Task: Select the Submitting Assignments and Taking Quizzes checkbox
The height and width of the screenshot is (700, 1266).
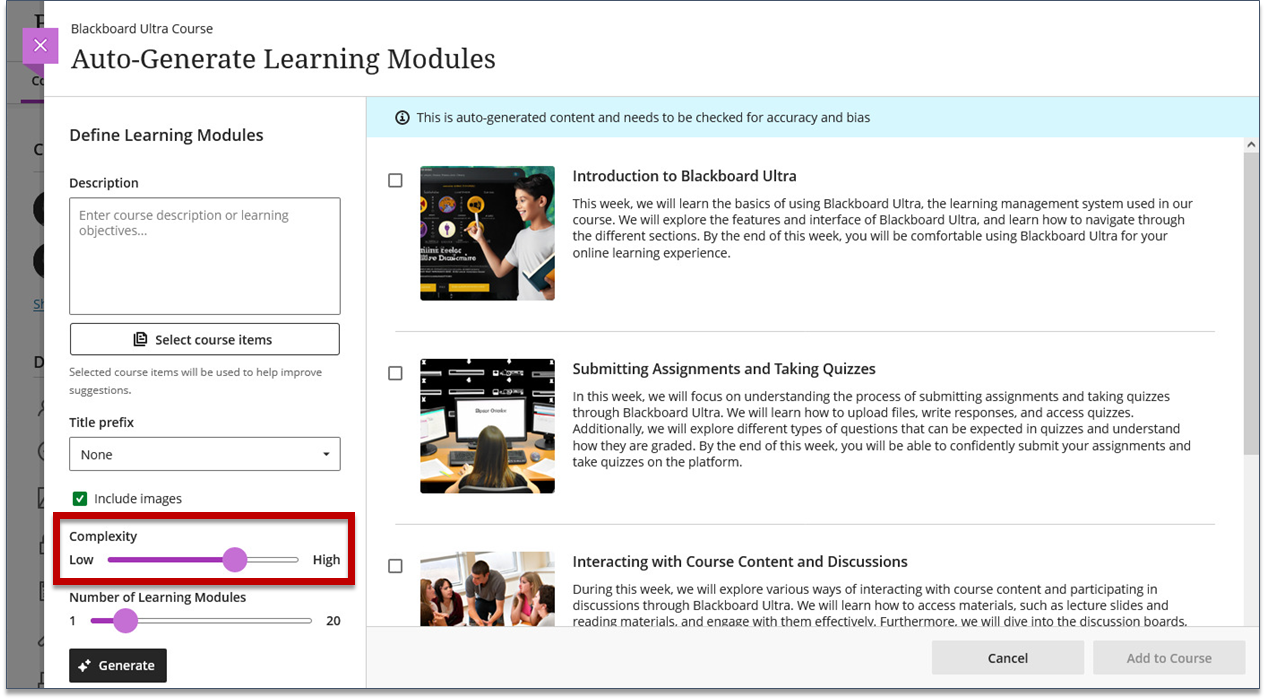Action: tap(395, 373)
